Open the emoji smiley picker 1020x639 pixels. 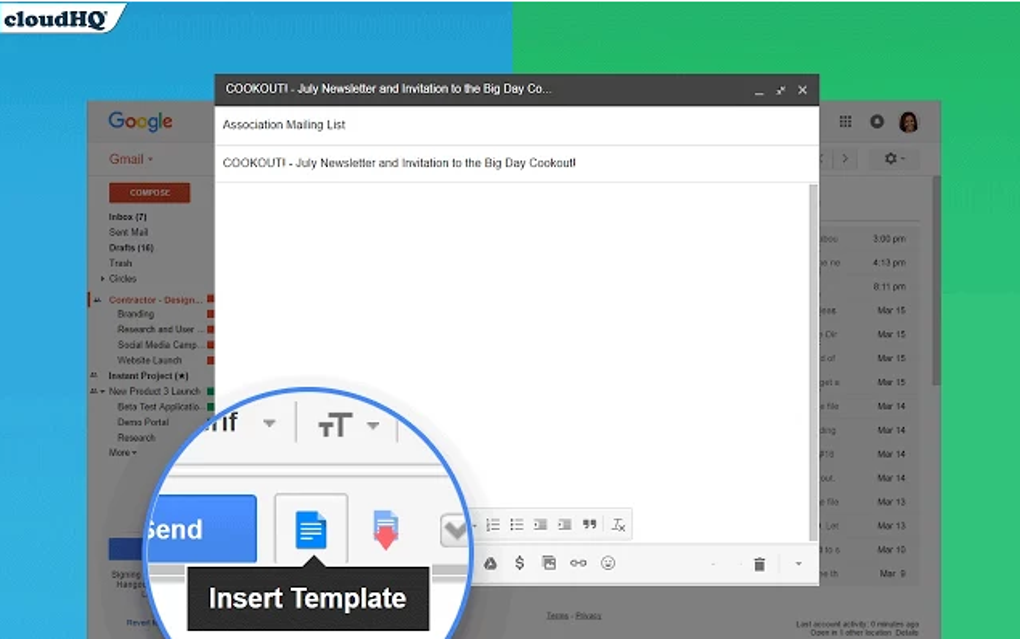[608, 564]
